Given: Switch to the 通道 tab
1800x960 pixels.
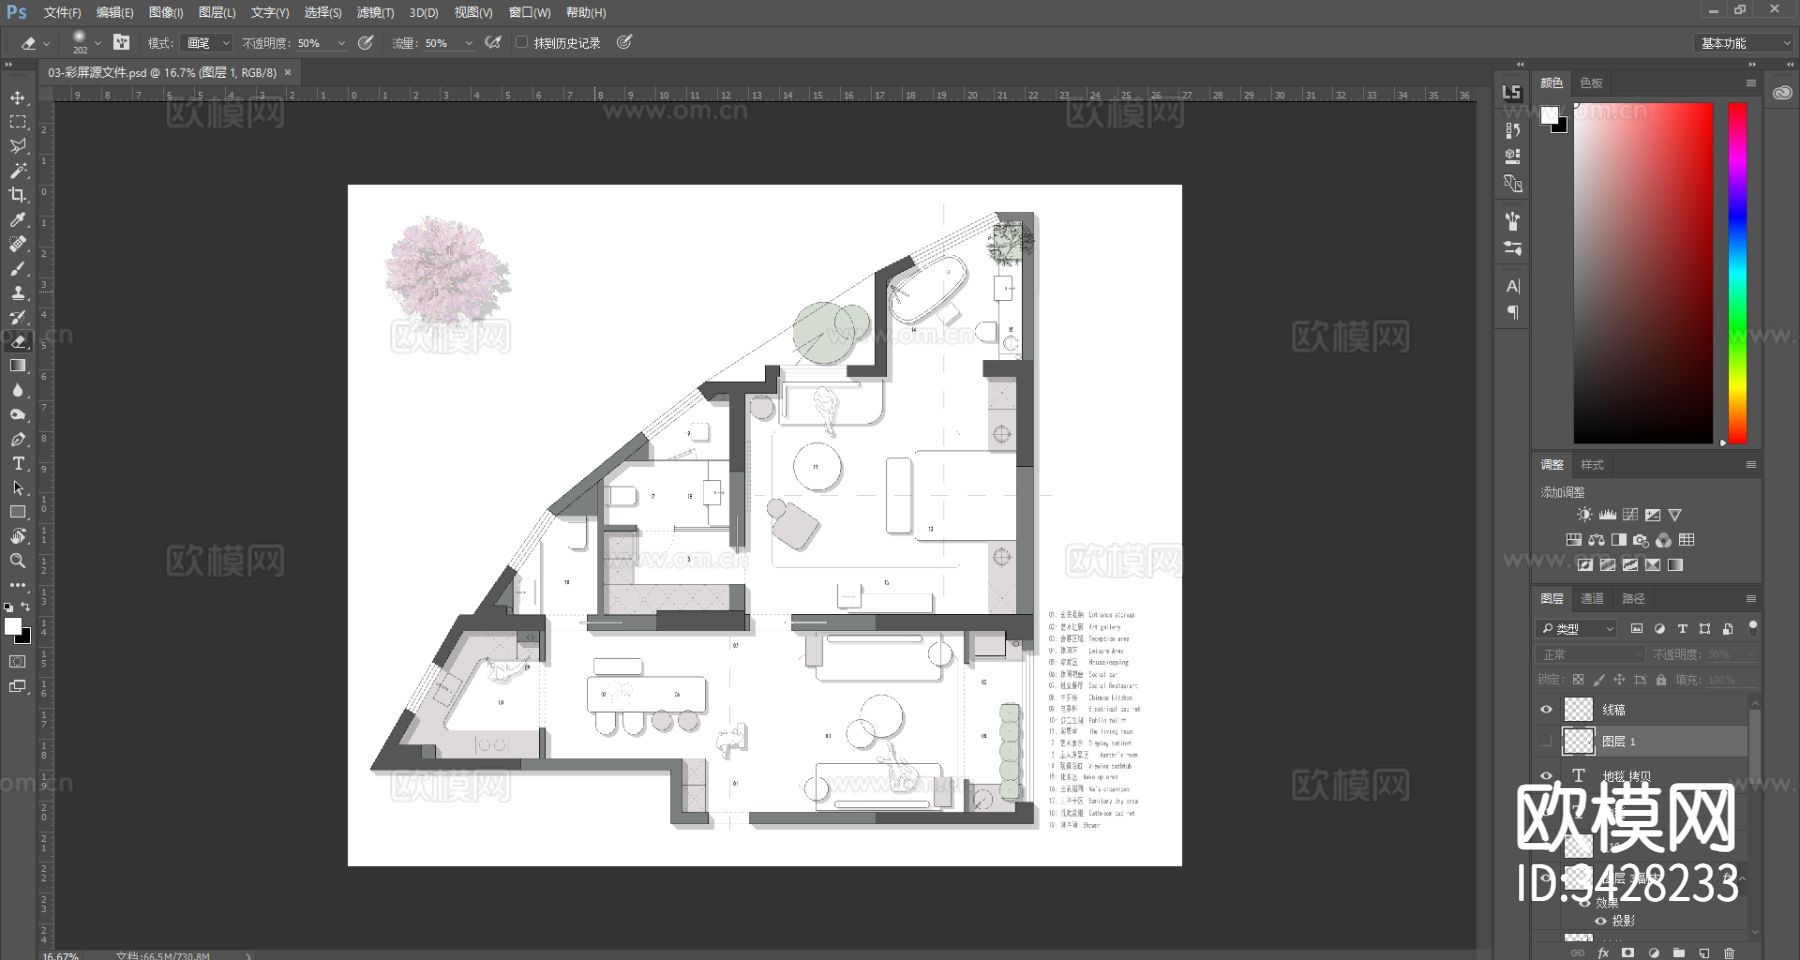Looking at the screenshot, I should (x=1592, y=598).
